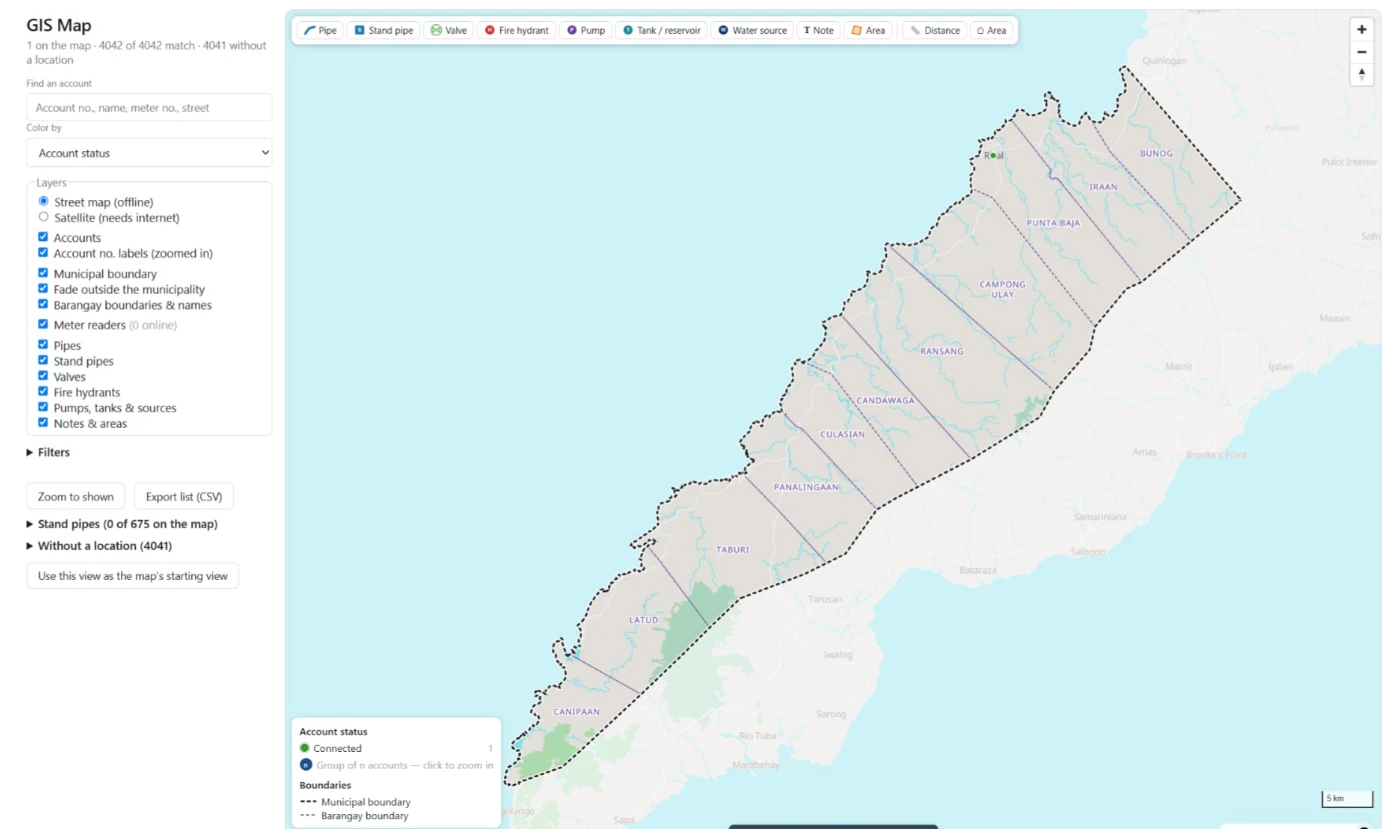Viewport: 1399px width, 829px height.
Task: Zoom out with the minus map control
Action: pos(1361,52)
